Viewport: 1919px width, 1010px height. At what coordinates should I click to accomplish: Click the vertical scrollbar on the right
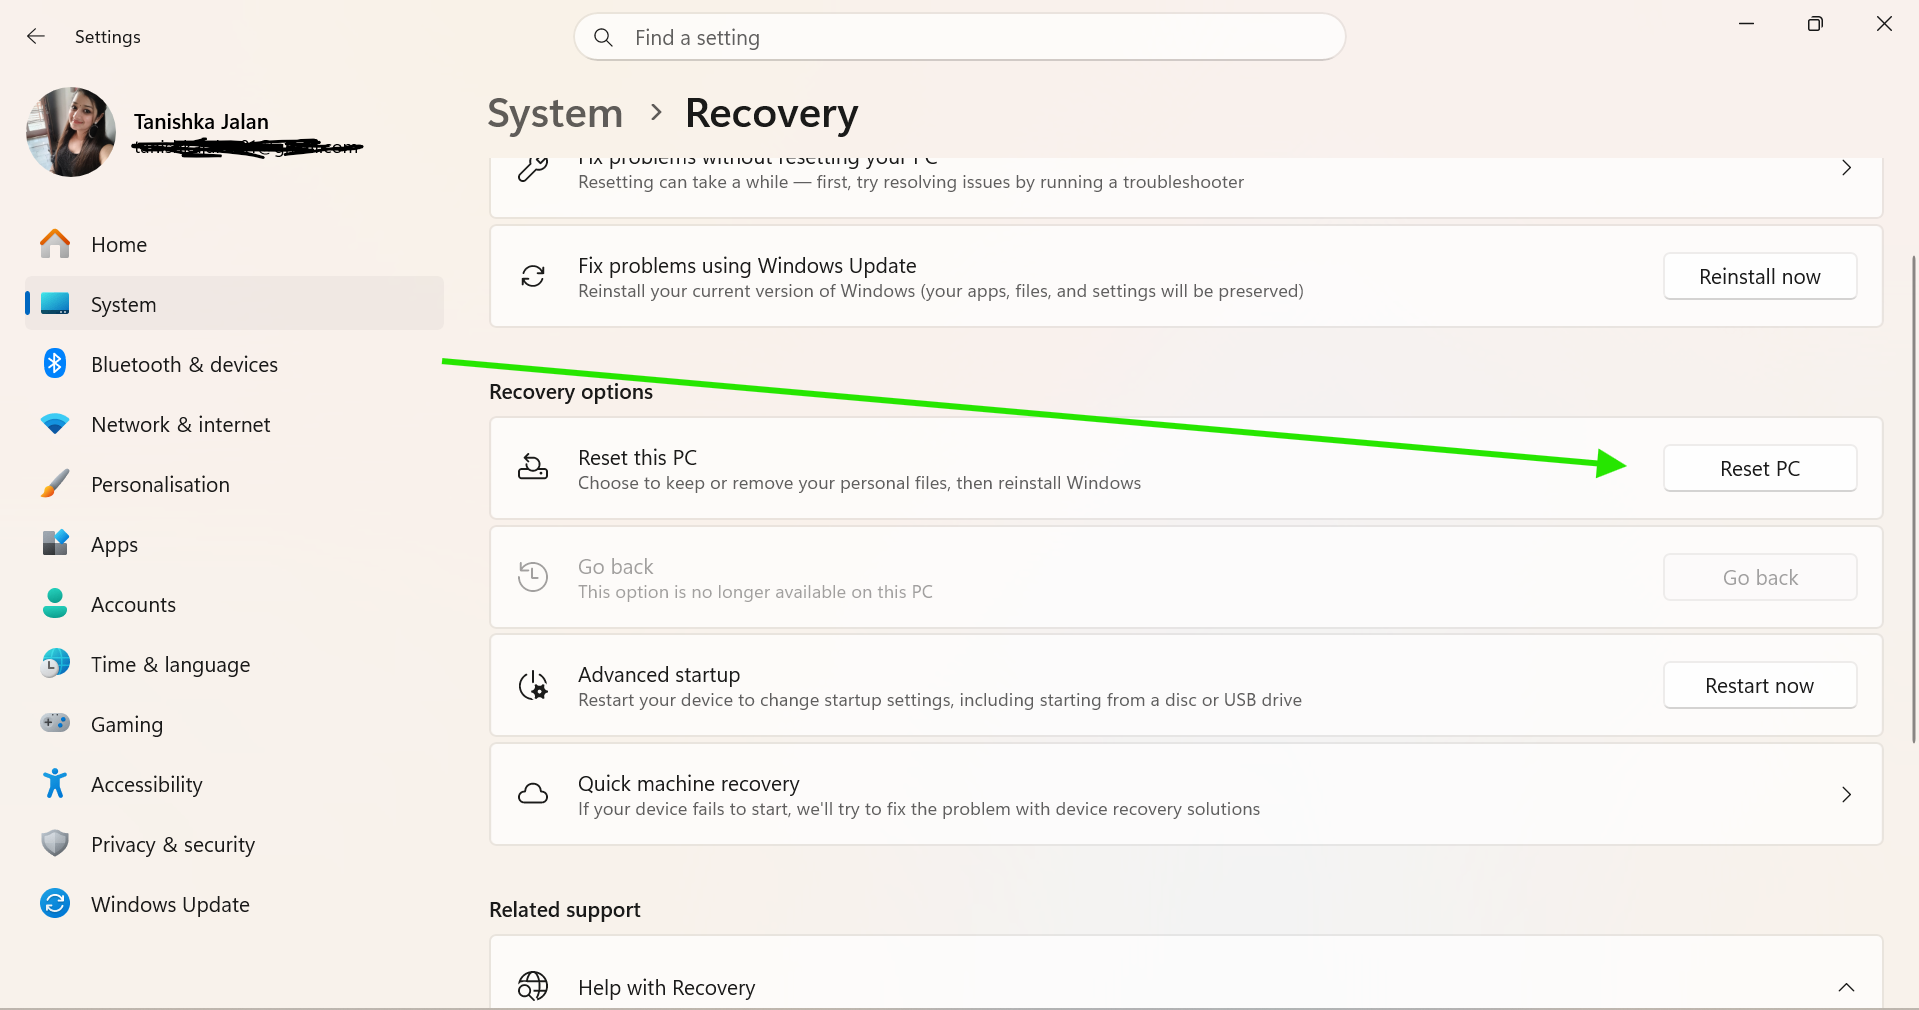tap(1913, 498)
